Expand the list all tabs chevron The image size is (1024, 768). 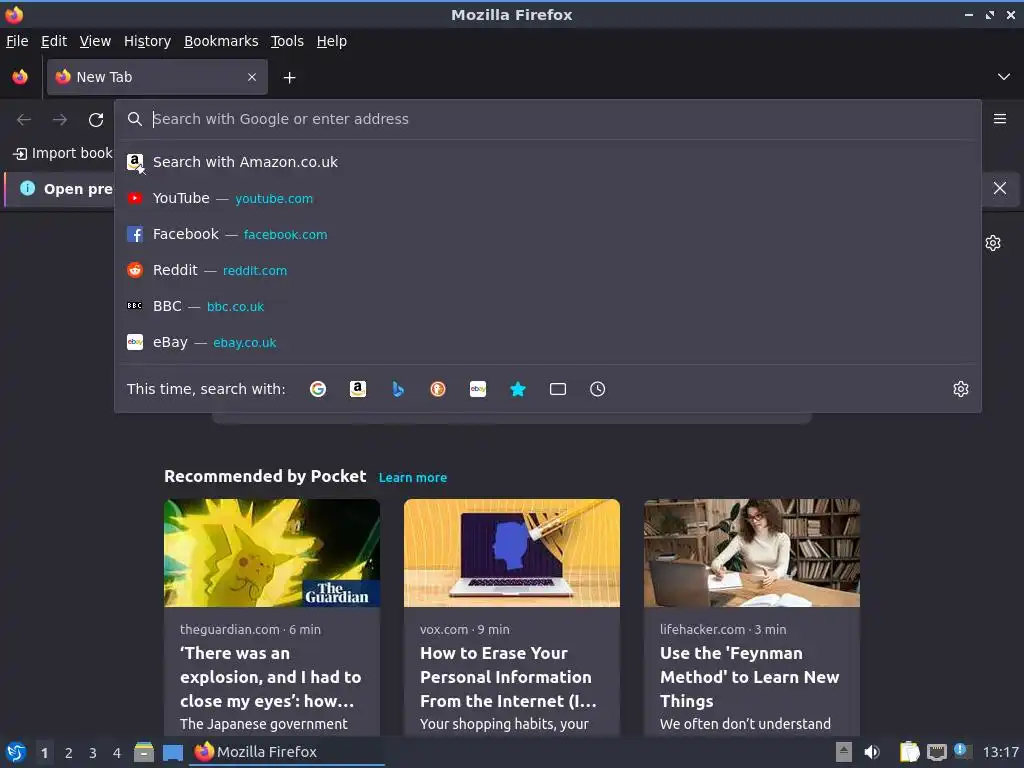coord(1004,77)
